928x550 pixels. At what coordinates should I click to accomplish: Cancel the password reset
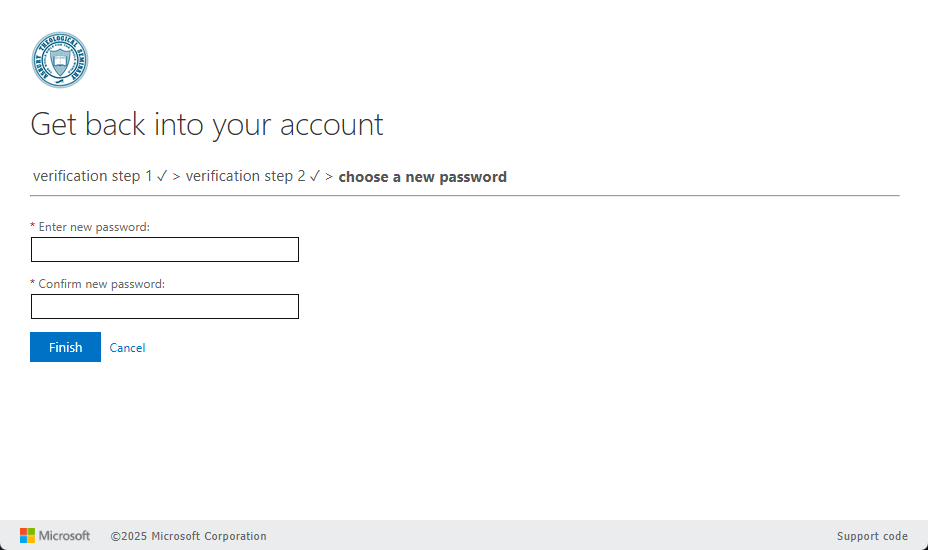(127, 348)
